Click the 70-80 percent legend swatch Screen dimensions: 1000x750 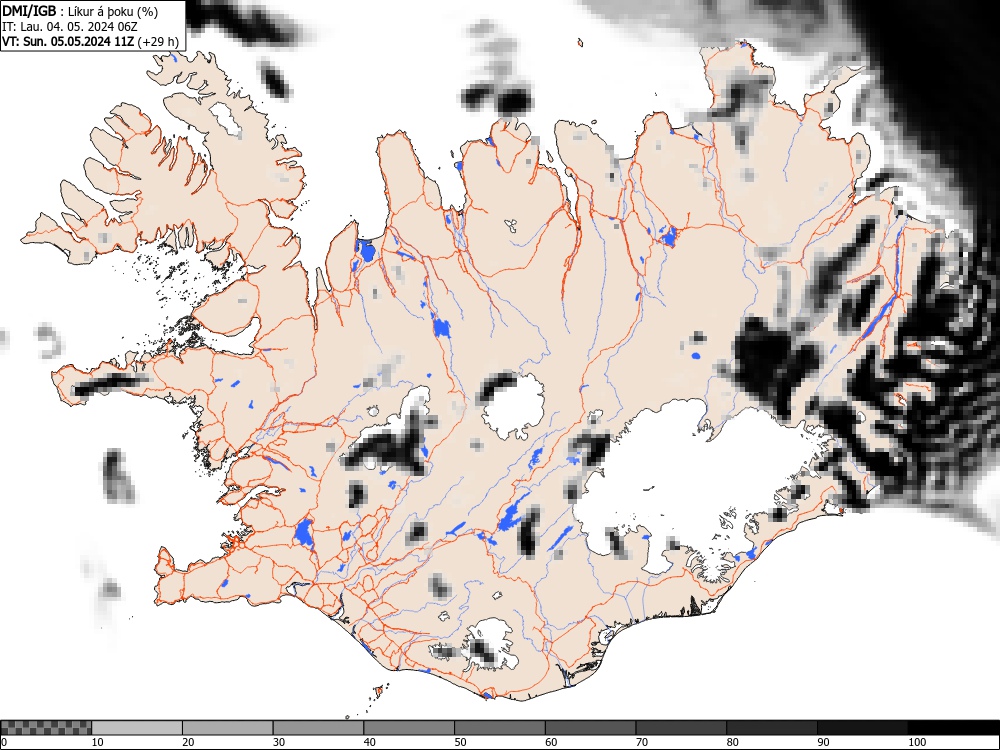pyautogui.click(x=681, y=728)
